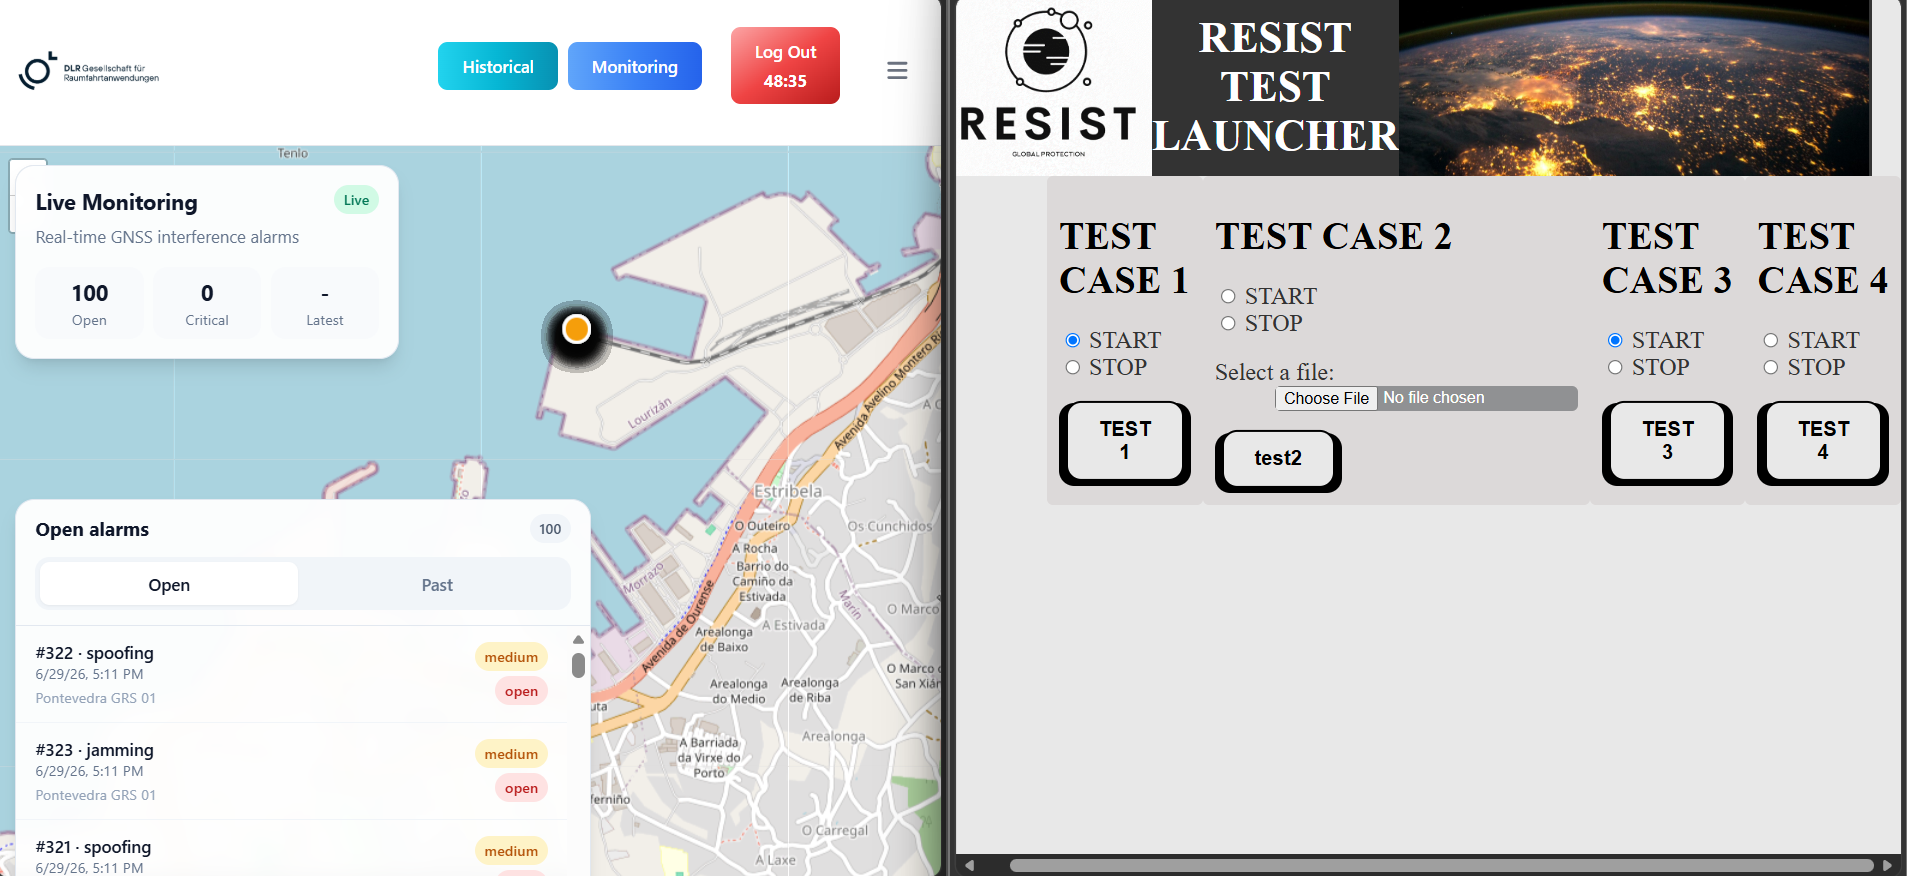
Task: Click the Earth at night banner image
Action: 1635,88
